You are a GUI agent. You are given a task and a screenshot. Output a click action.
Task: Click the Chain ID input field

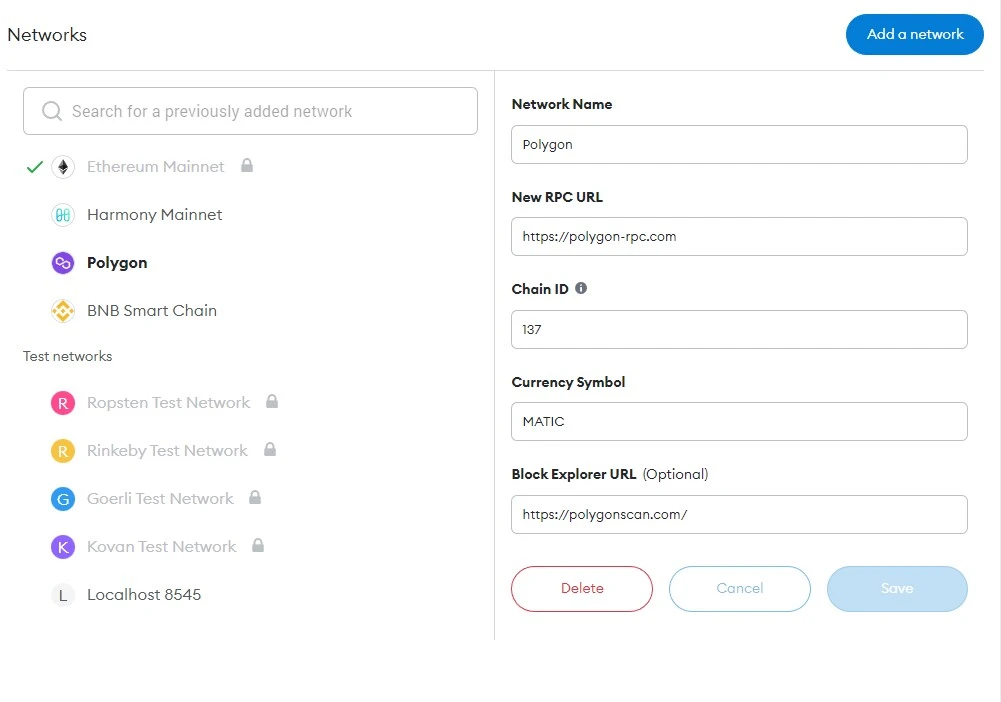point(739,329)
